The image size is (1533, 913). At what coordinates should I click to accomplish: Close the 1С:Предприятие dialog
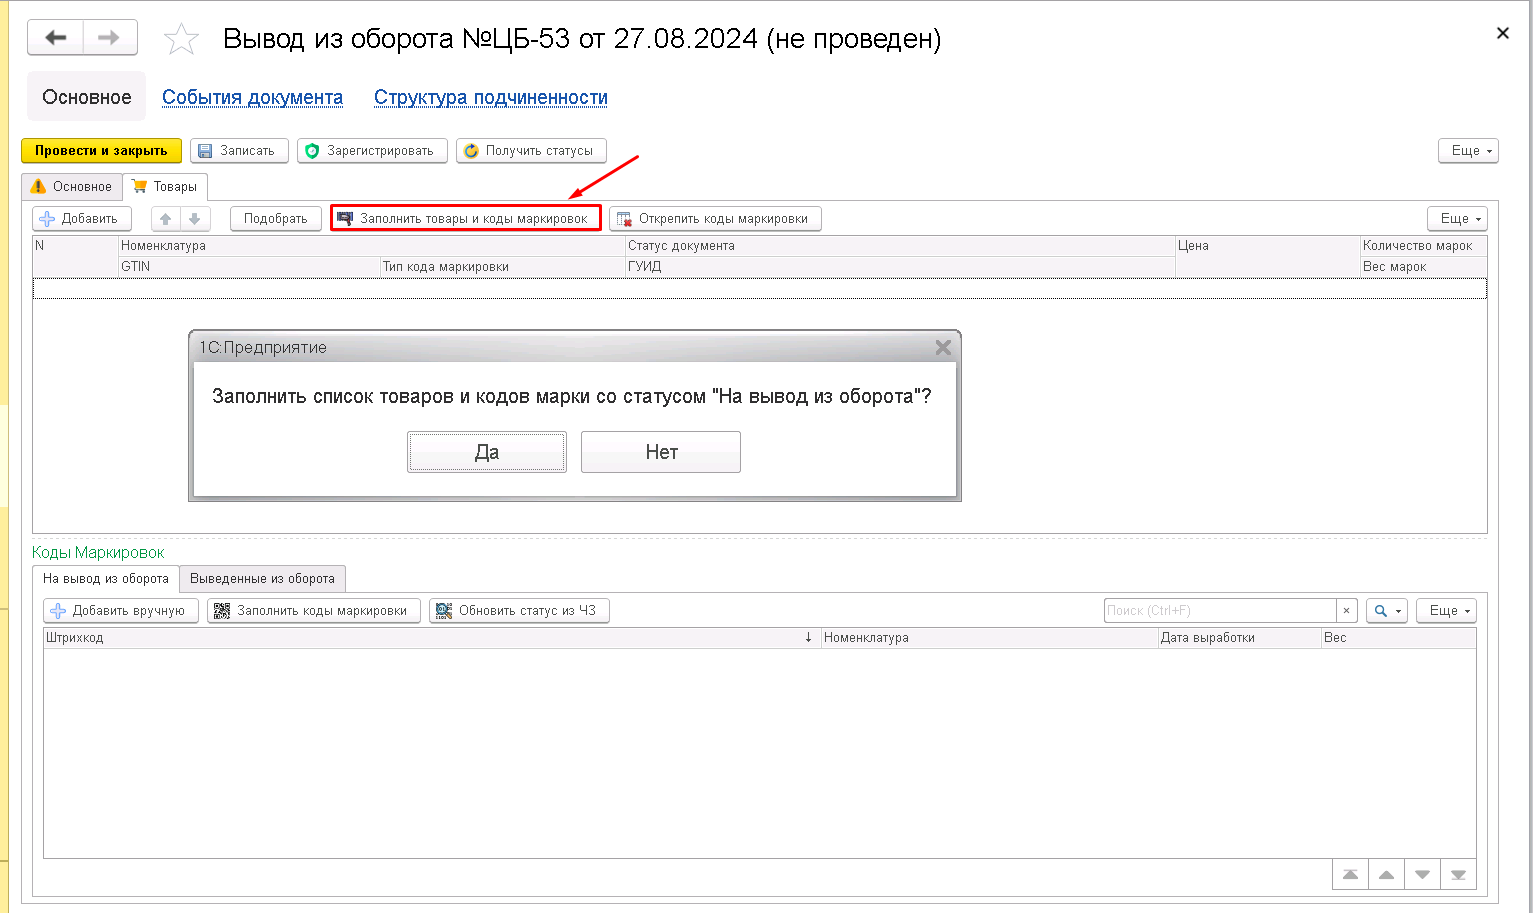coord(942,348)
